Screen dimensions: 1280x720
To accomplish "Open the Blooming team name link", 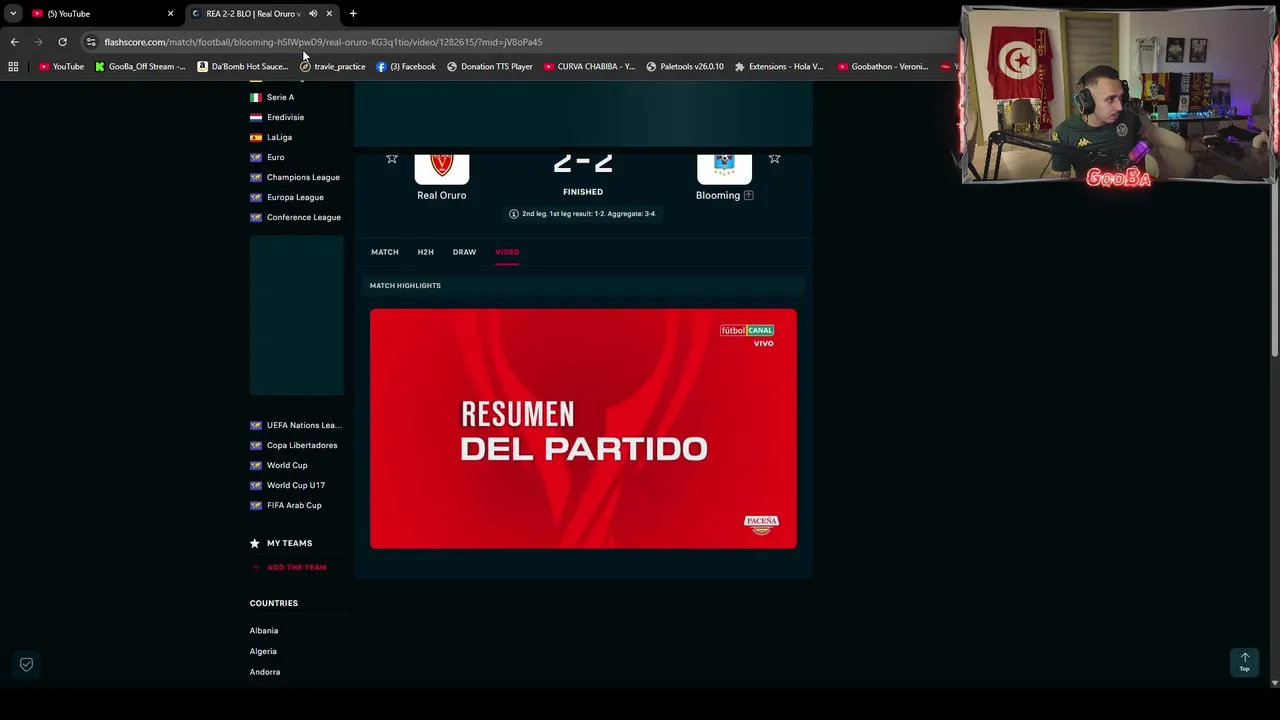I will click(718, 195).
